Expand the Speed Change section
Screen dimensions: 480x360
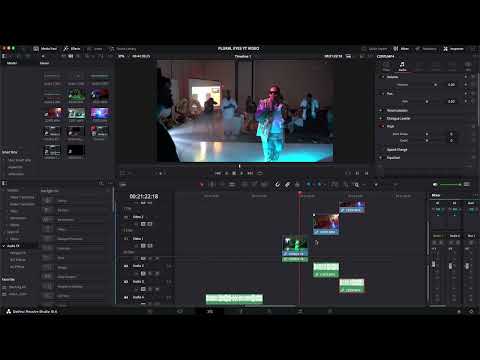tap(397, 150)
